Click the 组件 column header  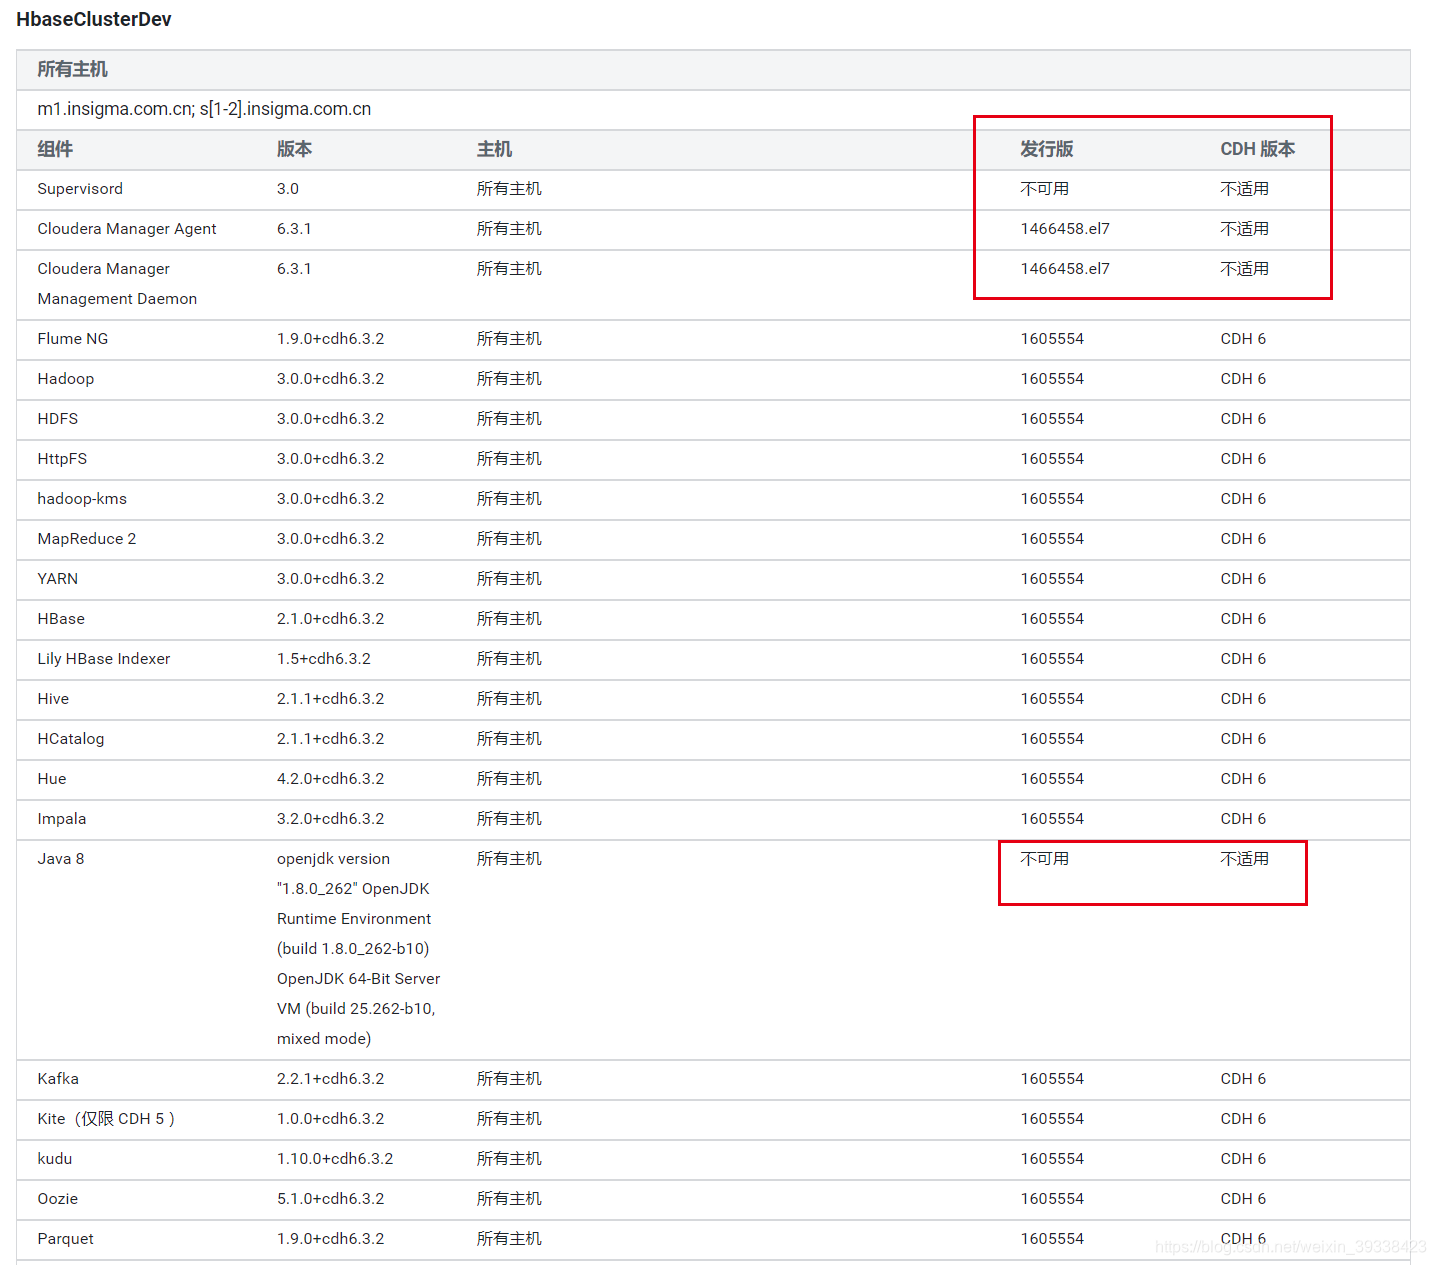[55, 149]
